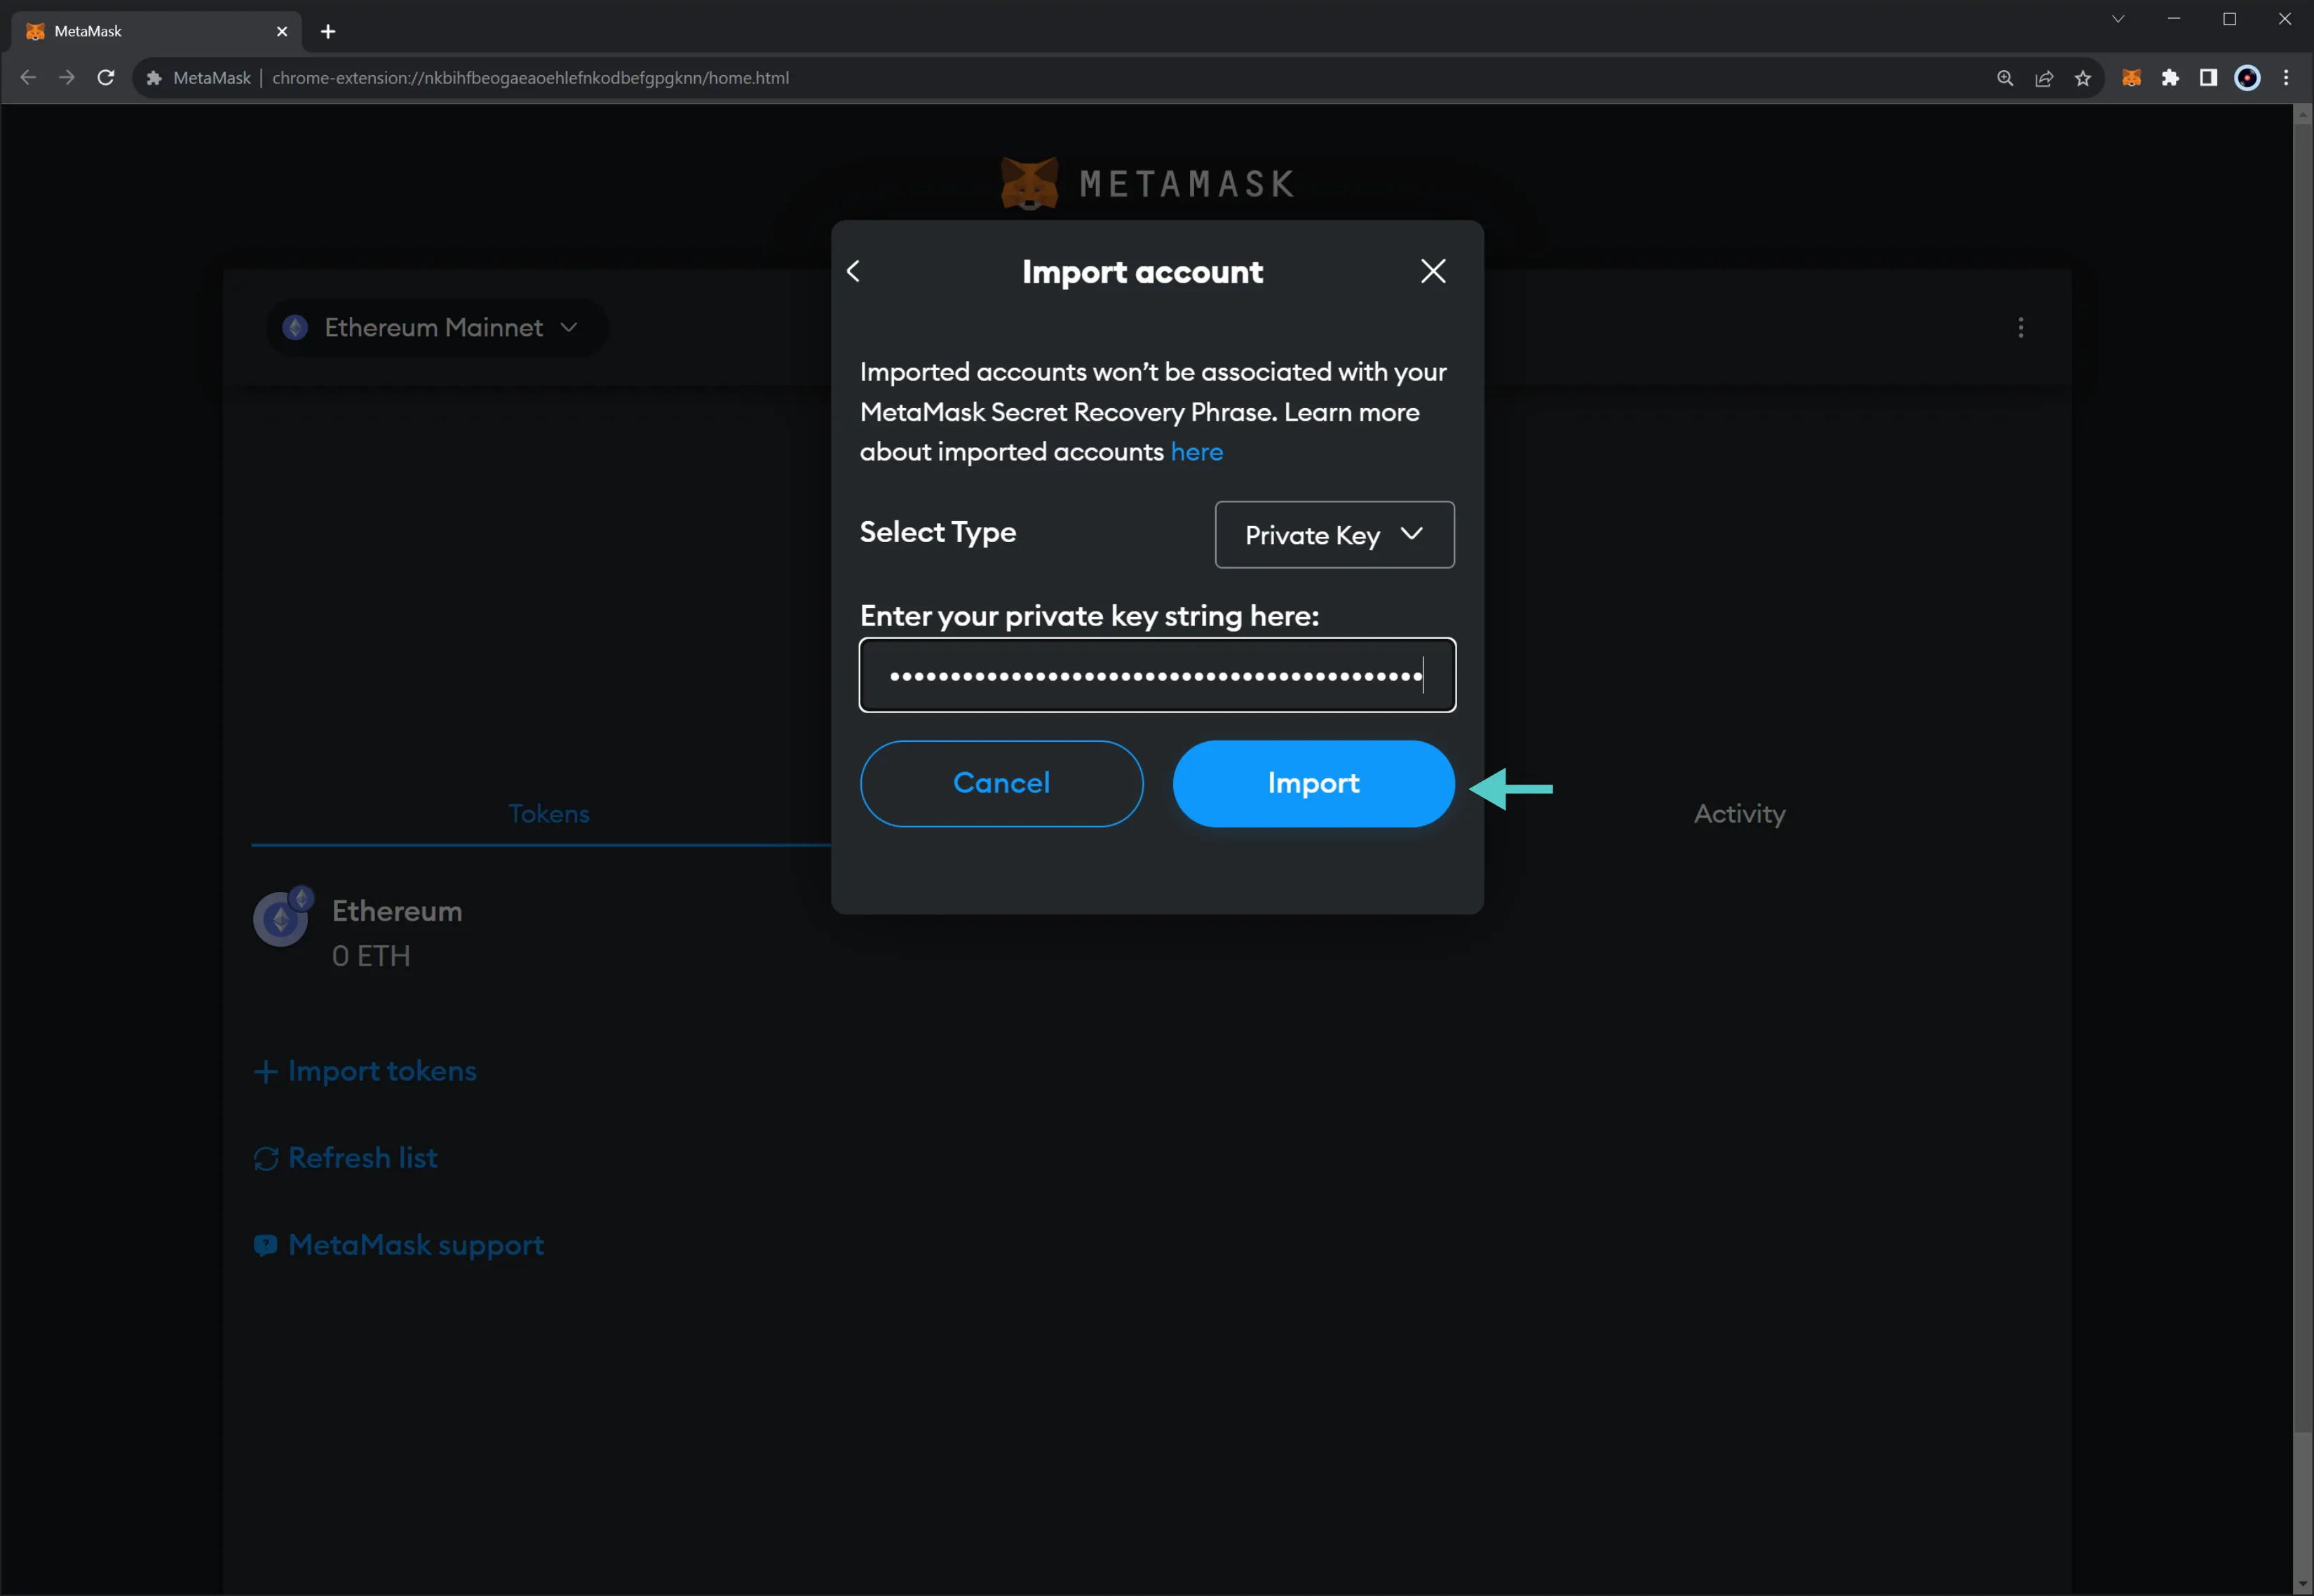Click the Import button

(1312, 783)
